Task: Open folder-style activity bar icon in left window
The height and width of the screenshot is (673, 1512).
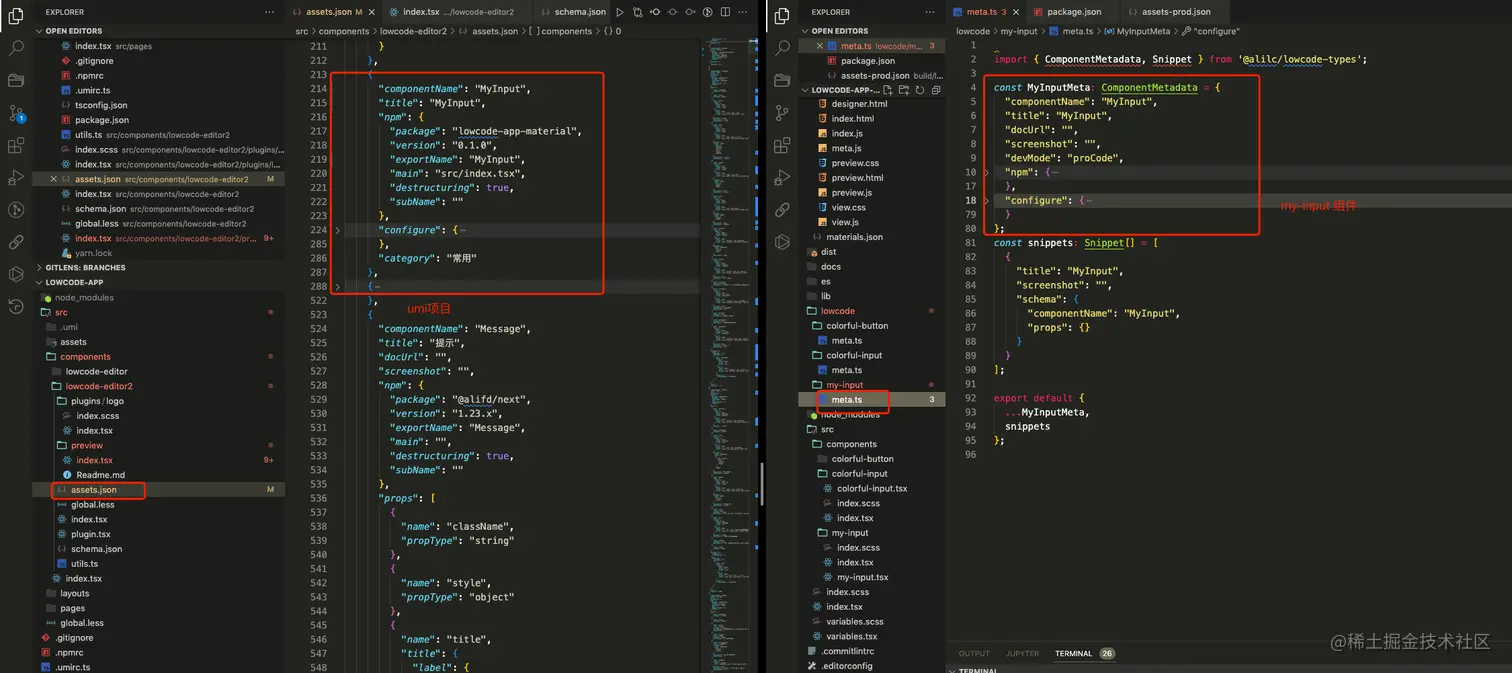Action: 15,80
